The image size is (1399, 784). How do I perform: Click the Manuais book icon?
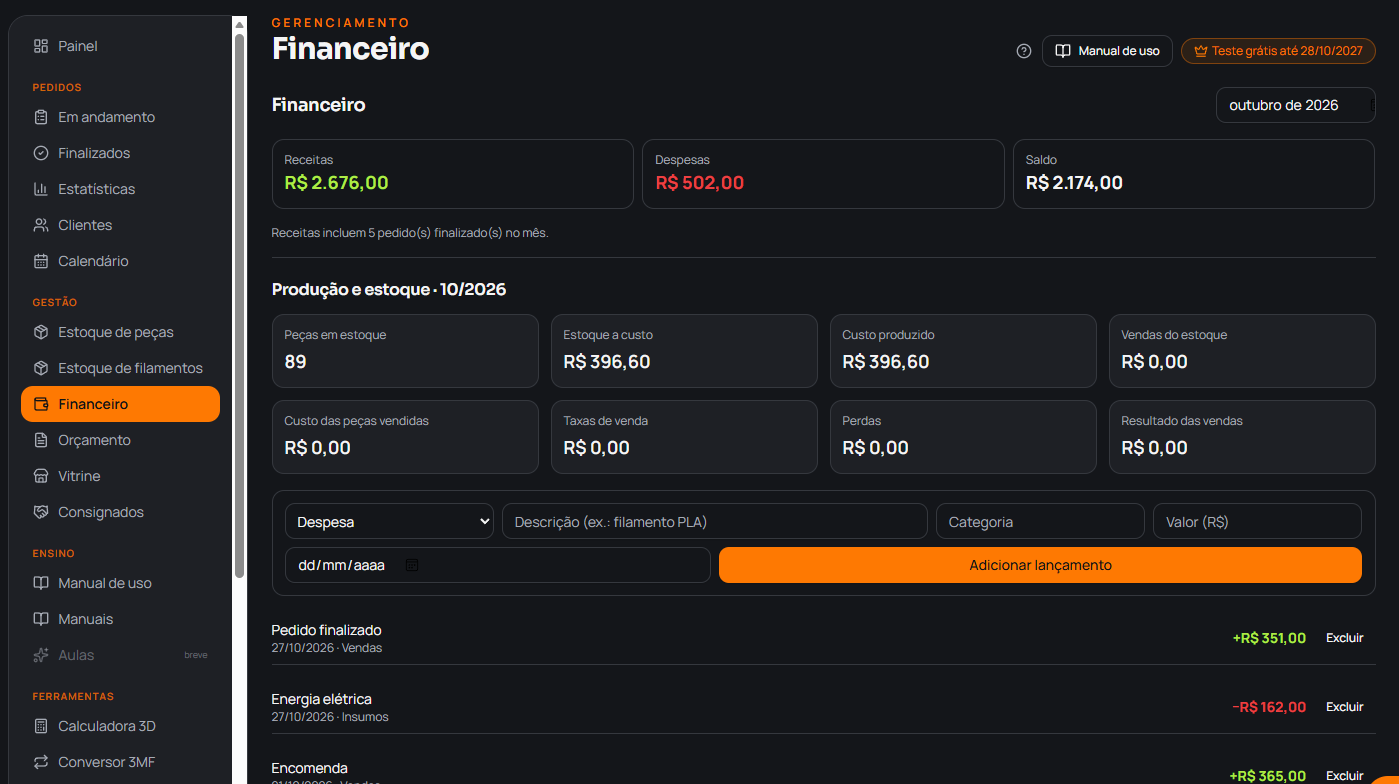(x=41, y=619)
